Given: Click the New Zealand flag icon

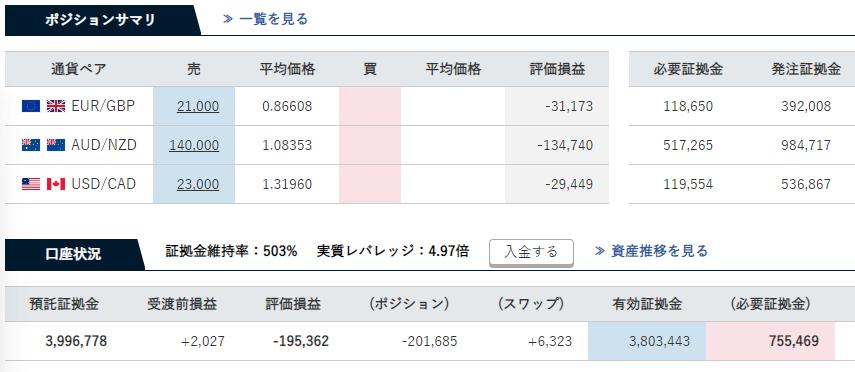Looking at the screenshot, I should [x=56, y=145].
